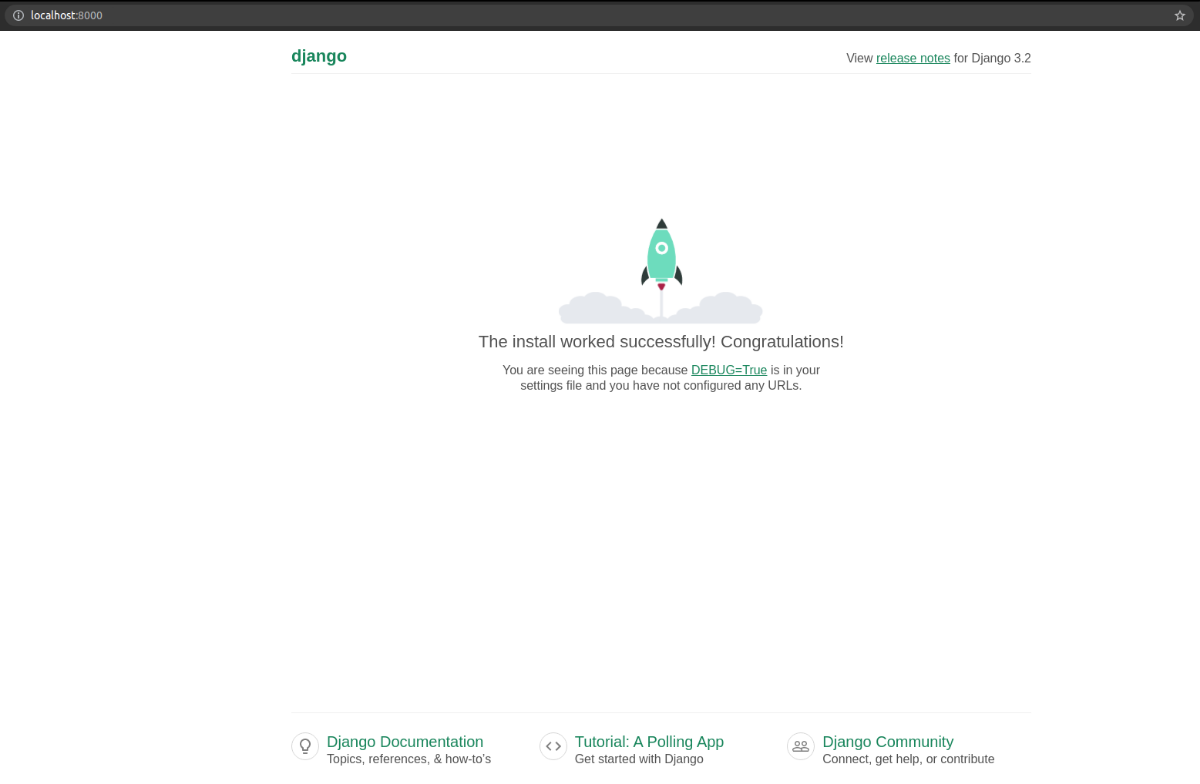Click the django logo heading

pyautogui.click(x=319, y=56)
